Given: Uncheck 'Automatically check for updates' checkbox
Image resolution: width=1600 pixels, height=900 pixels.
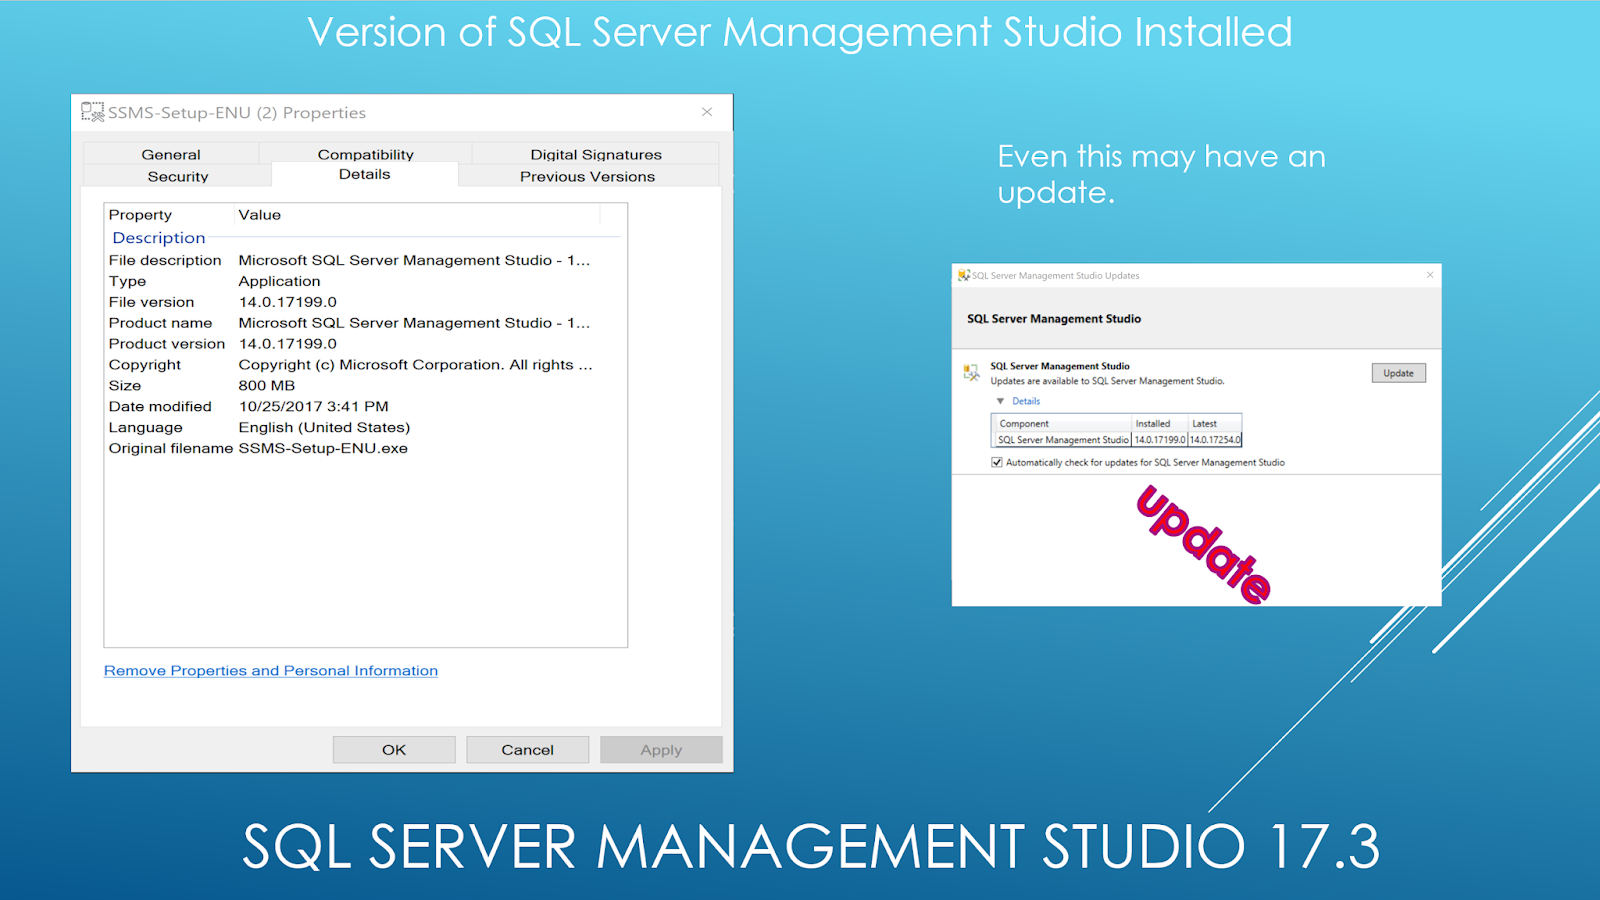Looking at the screenshot, I should (x=997, y=462).
